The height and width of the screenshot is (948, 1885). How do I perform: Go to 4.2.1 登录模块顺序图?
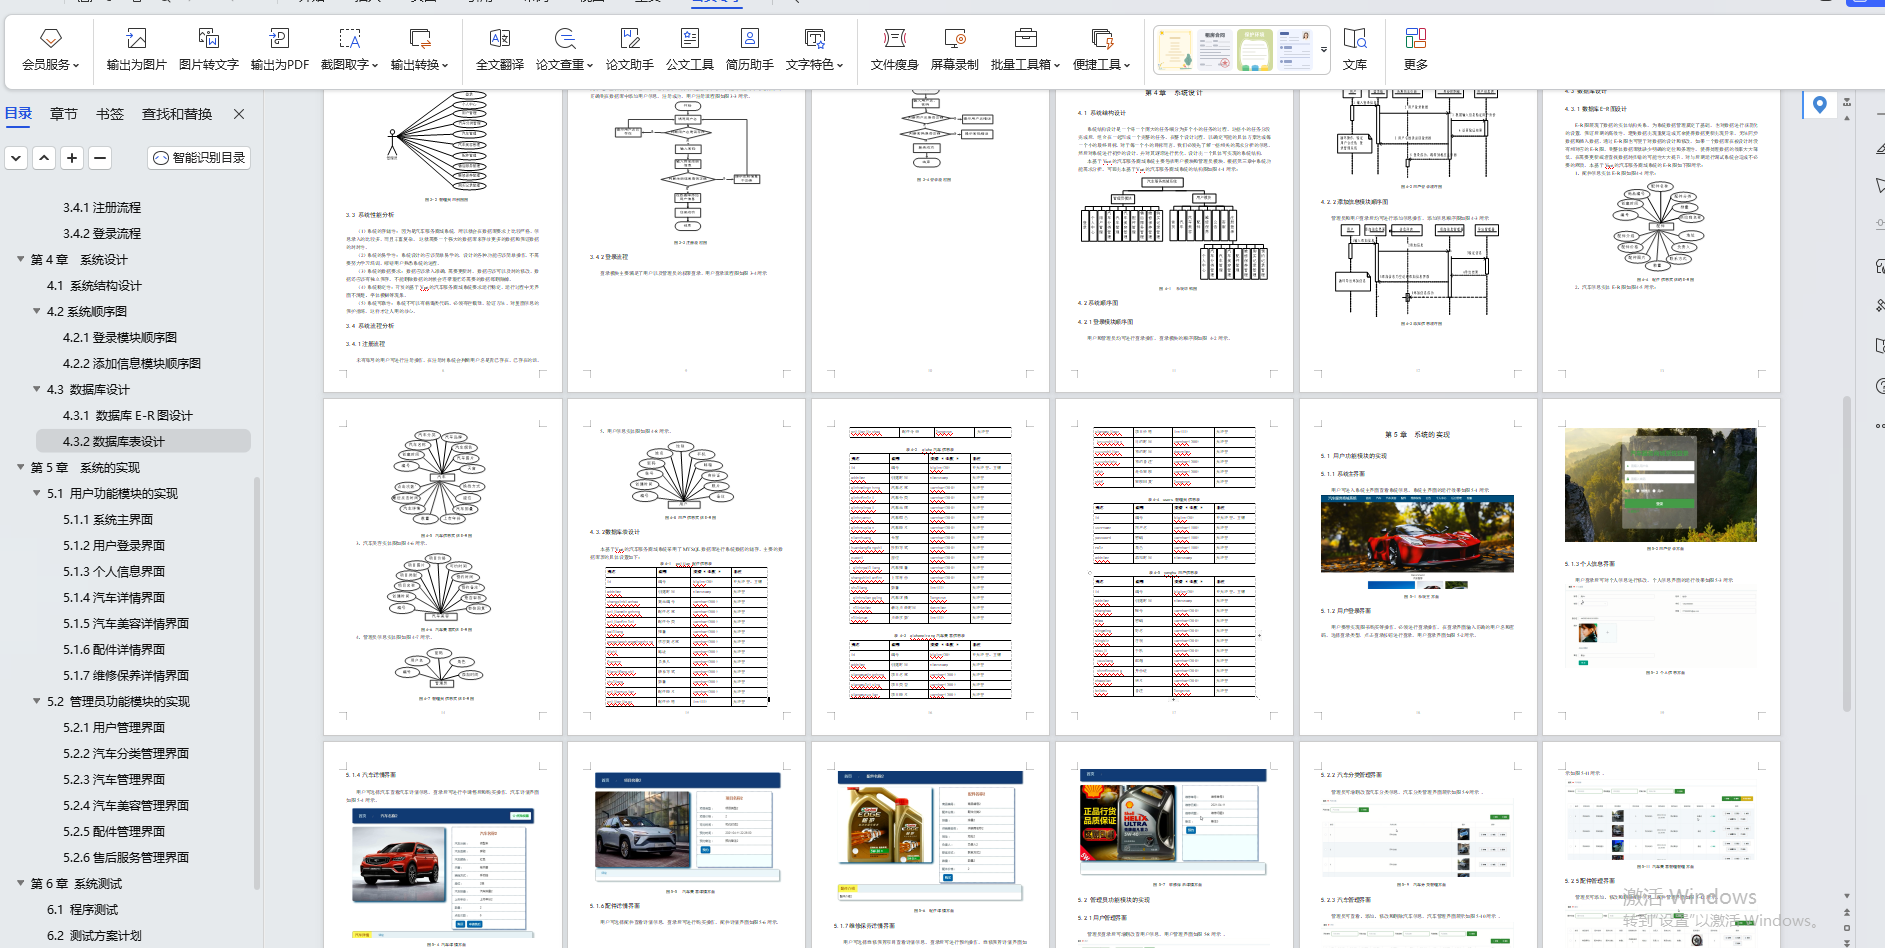click(120, 337)
